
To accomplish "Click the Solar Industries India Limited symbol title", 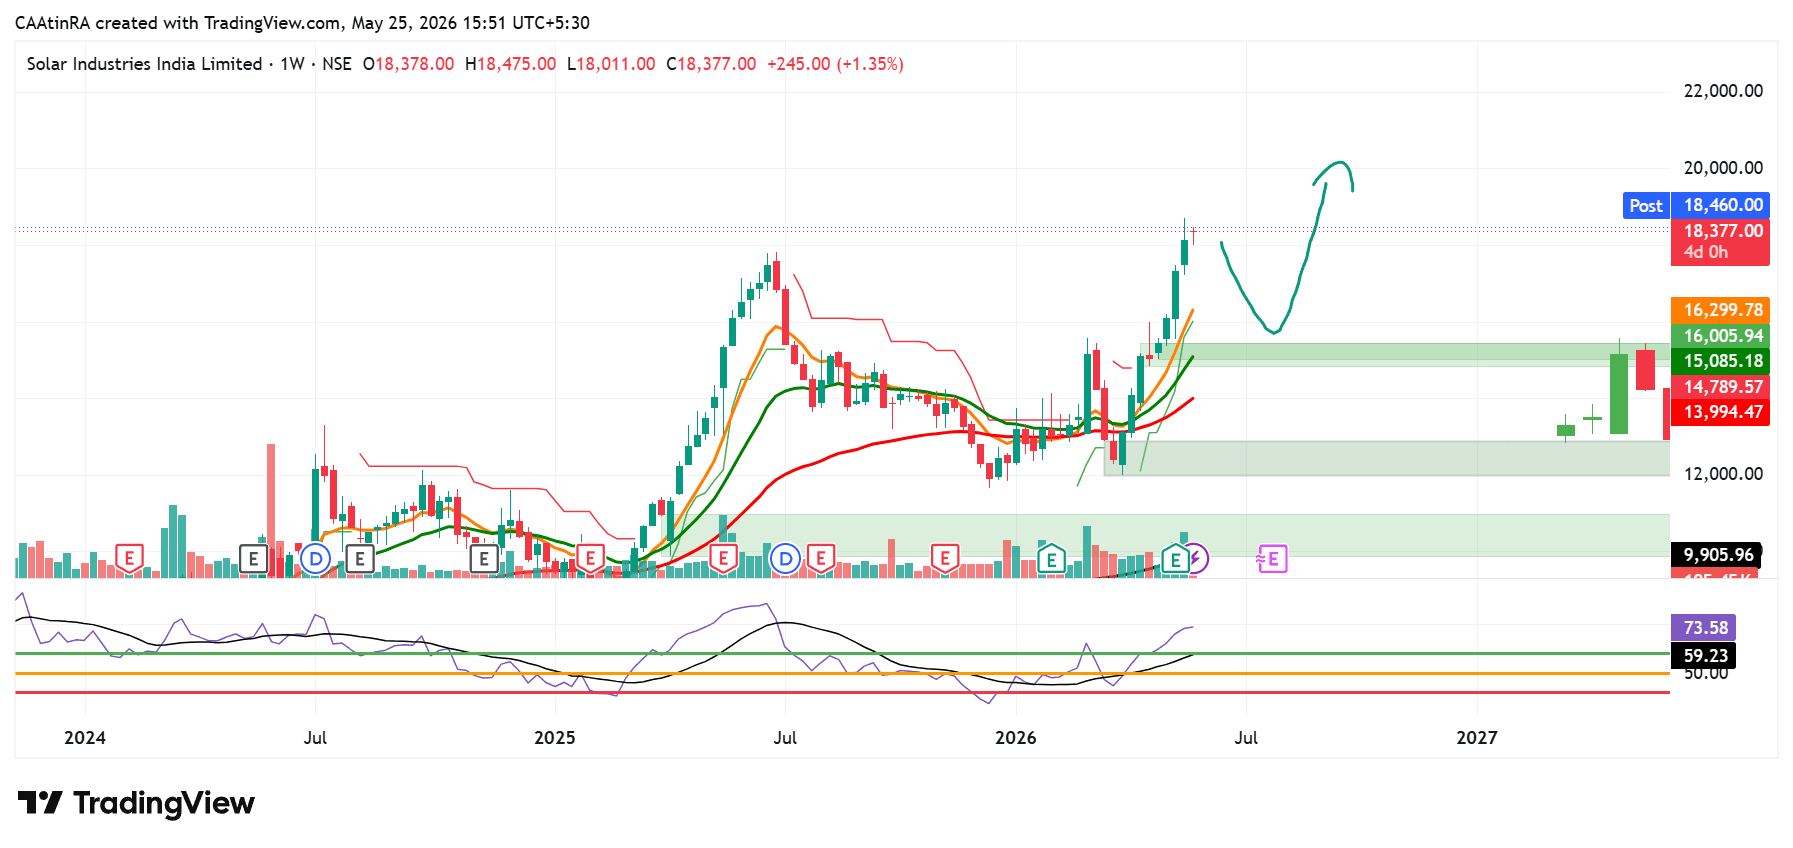I will pos(144,64).
